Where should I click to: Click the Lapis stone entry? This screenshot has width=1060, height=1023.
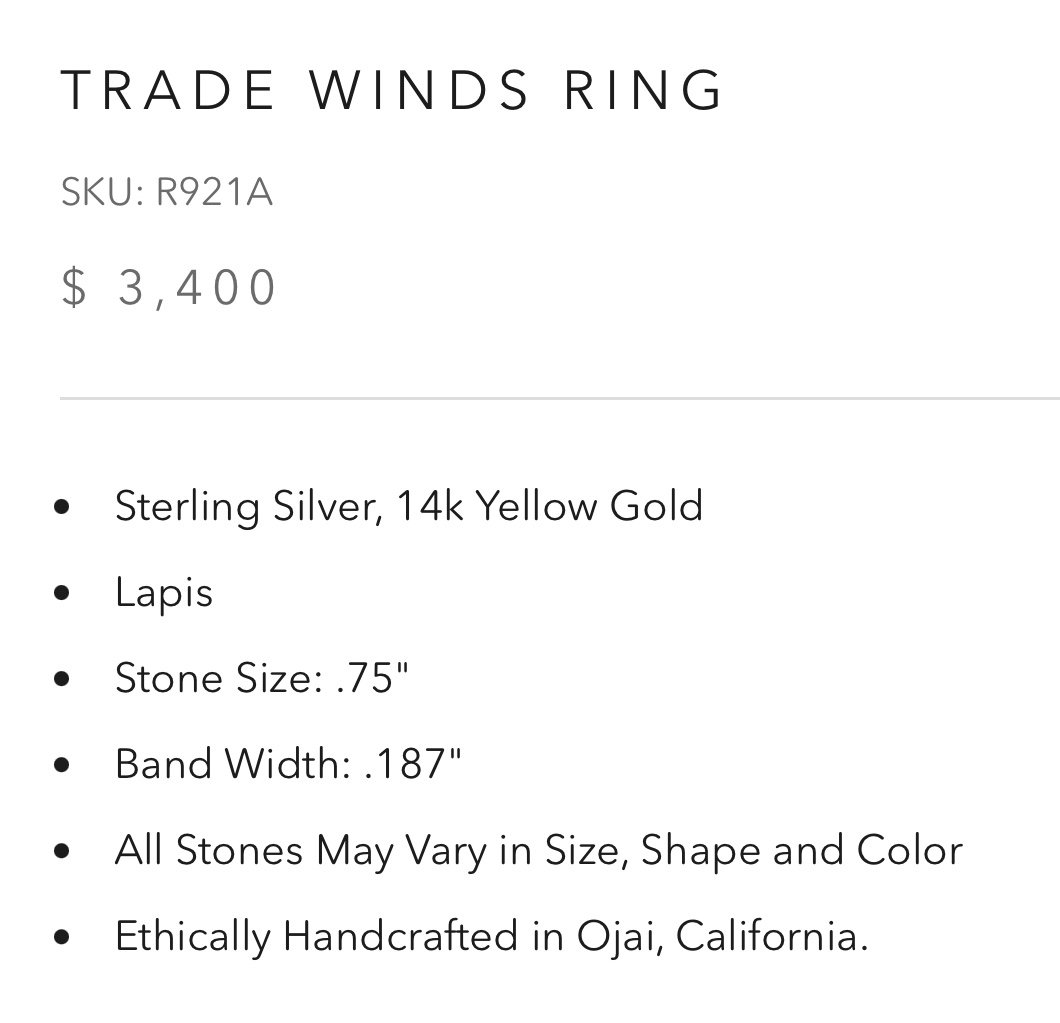164,594
